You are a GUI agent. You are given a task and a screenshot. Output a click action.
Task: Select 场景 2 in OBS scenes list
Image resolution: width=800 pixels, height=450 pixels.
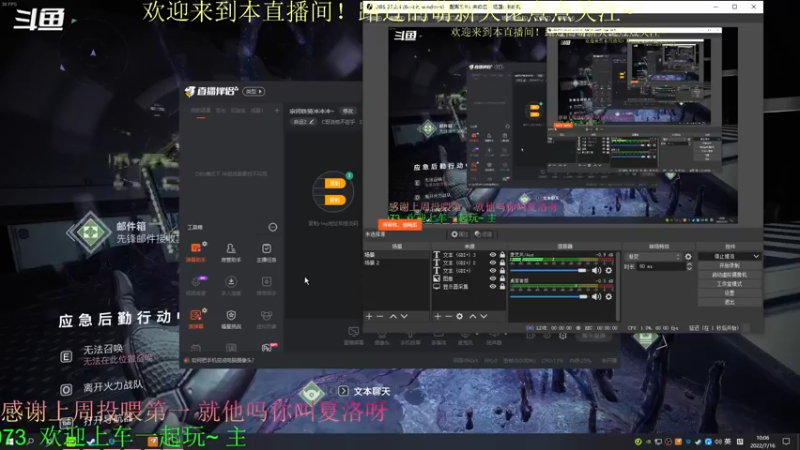point(396,263)
